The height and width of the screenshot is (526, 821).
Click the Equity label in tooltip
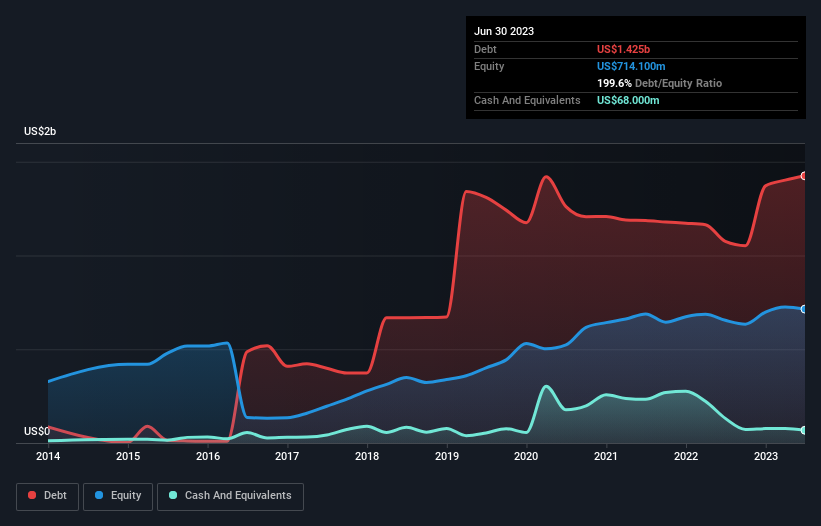point(489,66)
